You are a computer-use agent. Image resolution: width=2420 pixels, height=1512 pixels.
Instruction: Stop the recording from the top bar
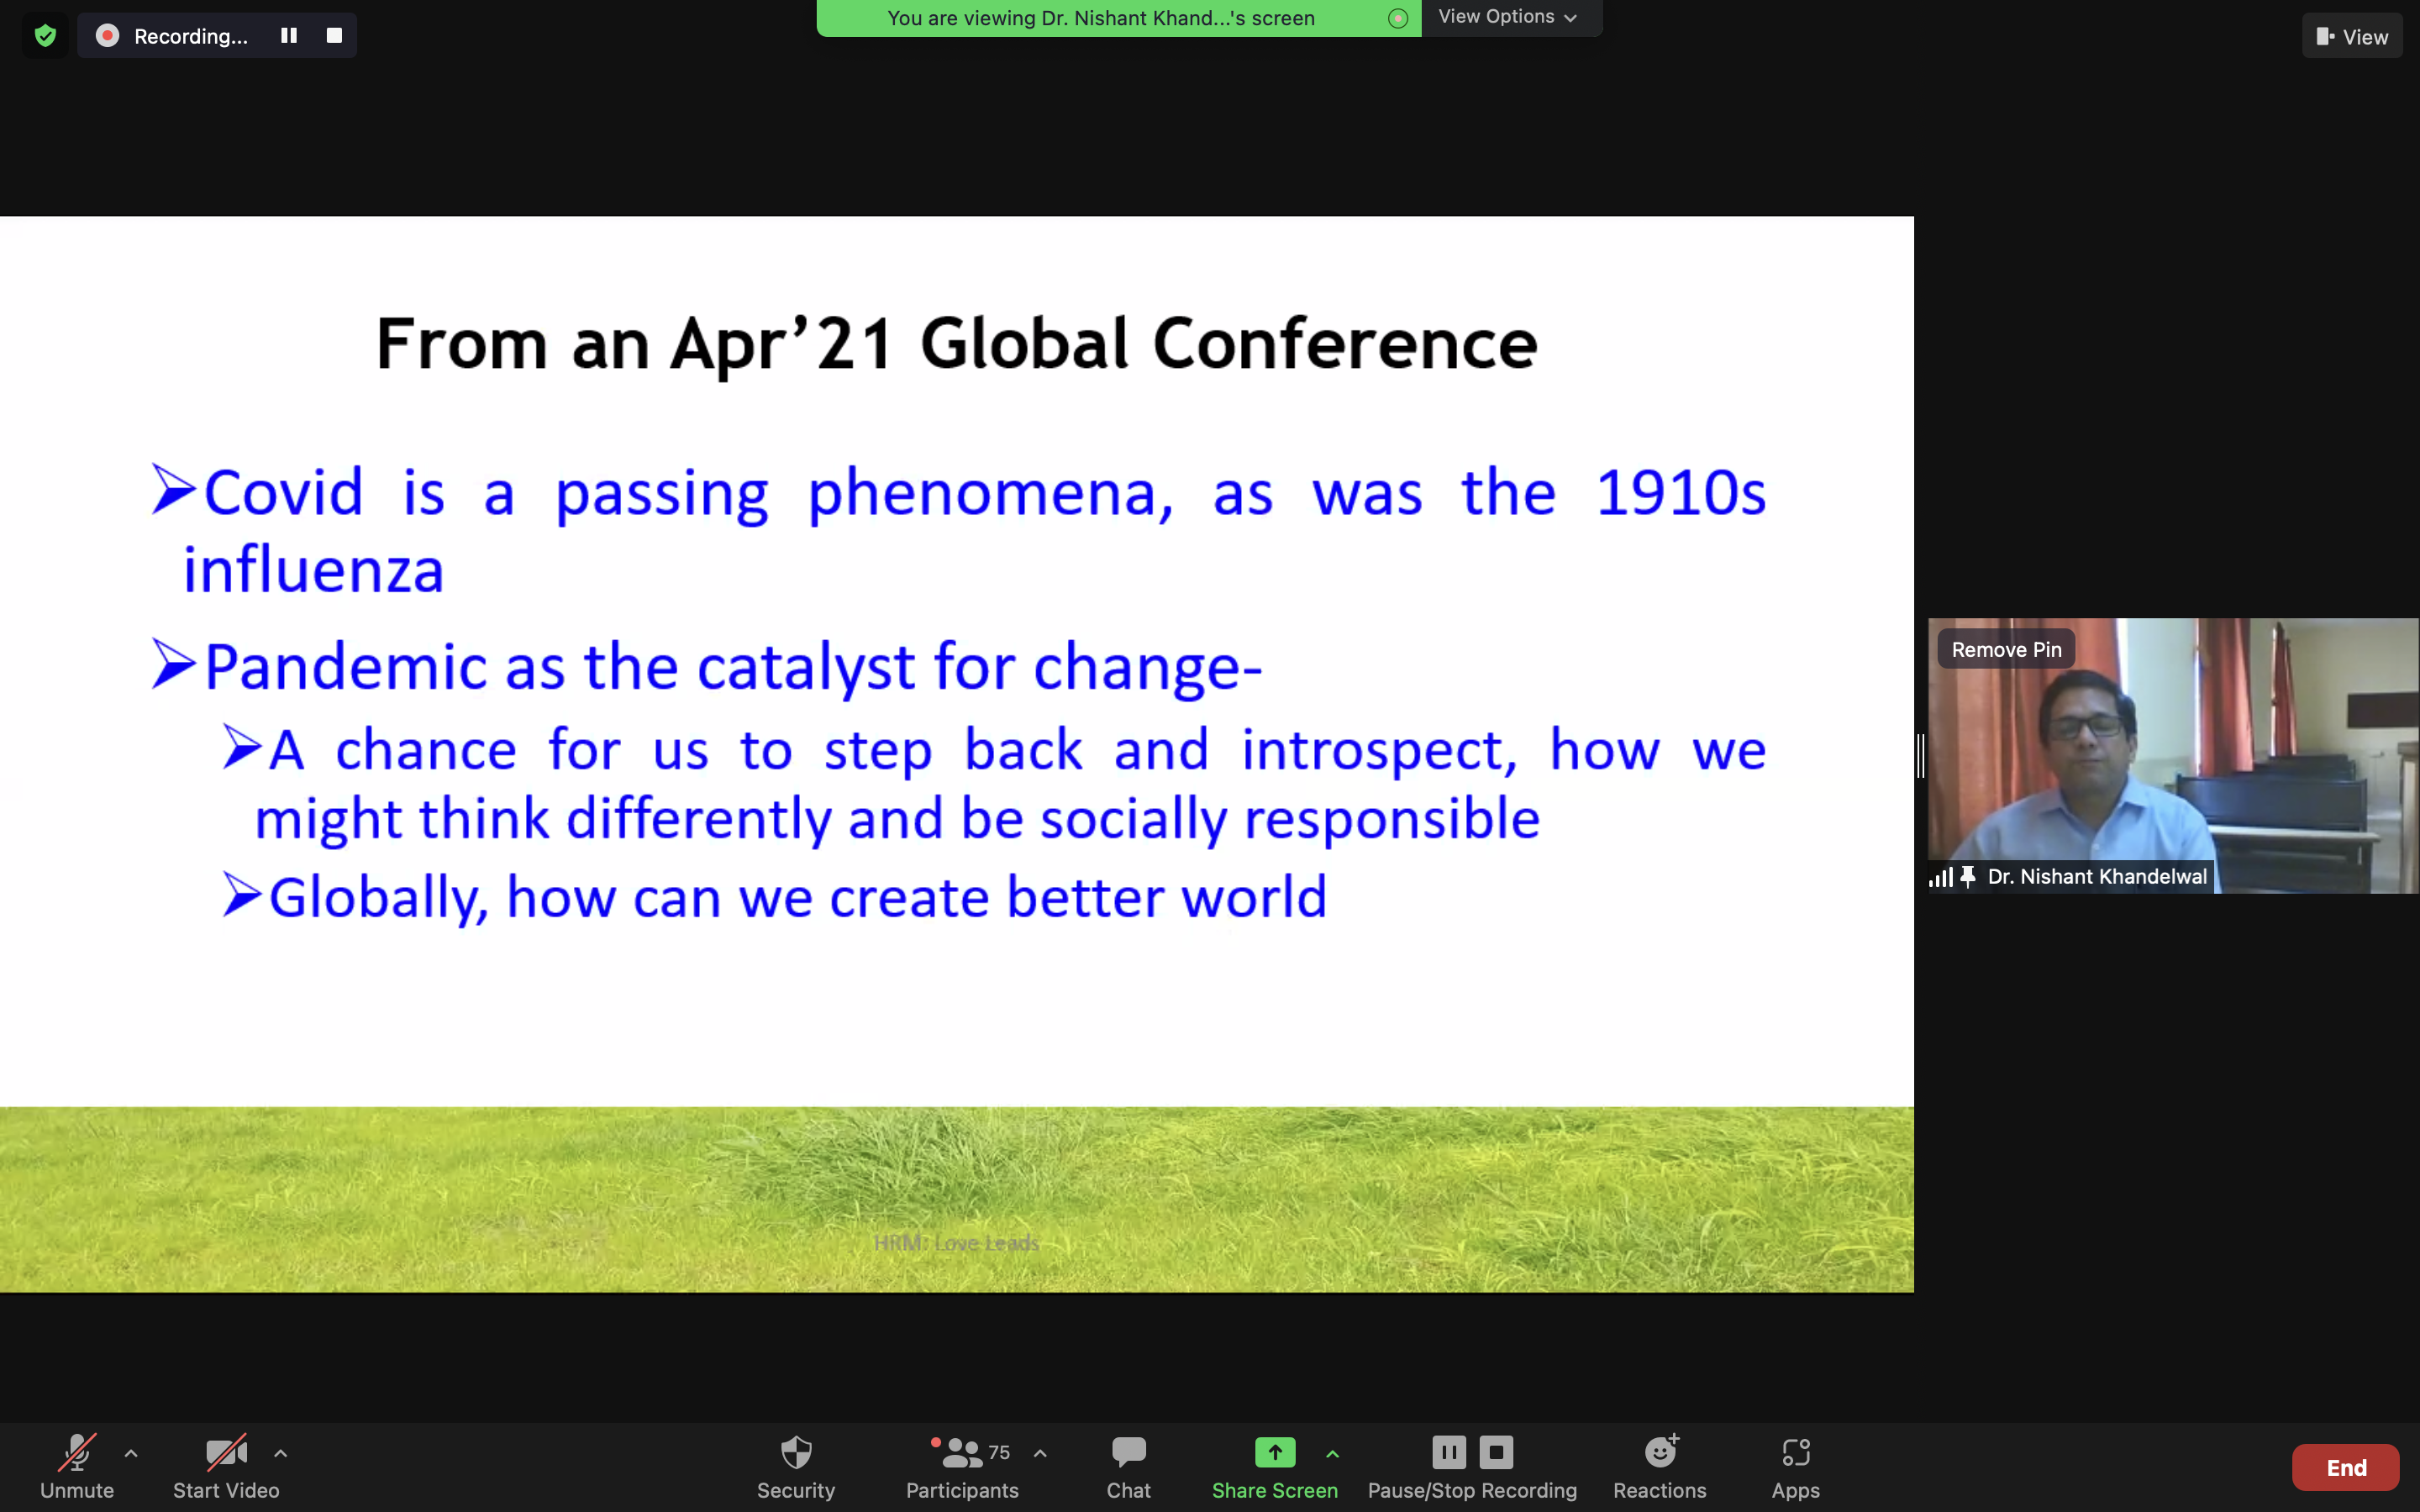tap(335, 36)
